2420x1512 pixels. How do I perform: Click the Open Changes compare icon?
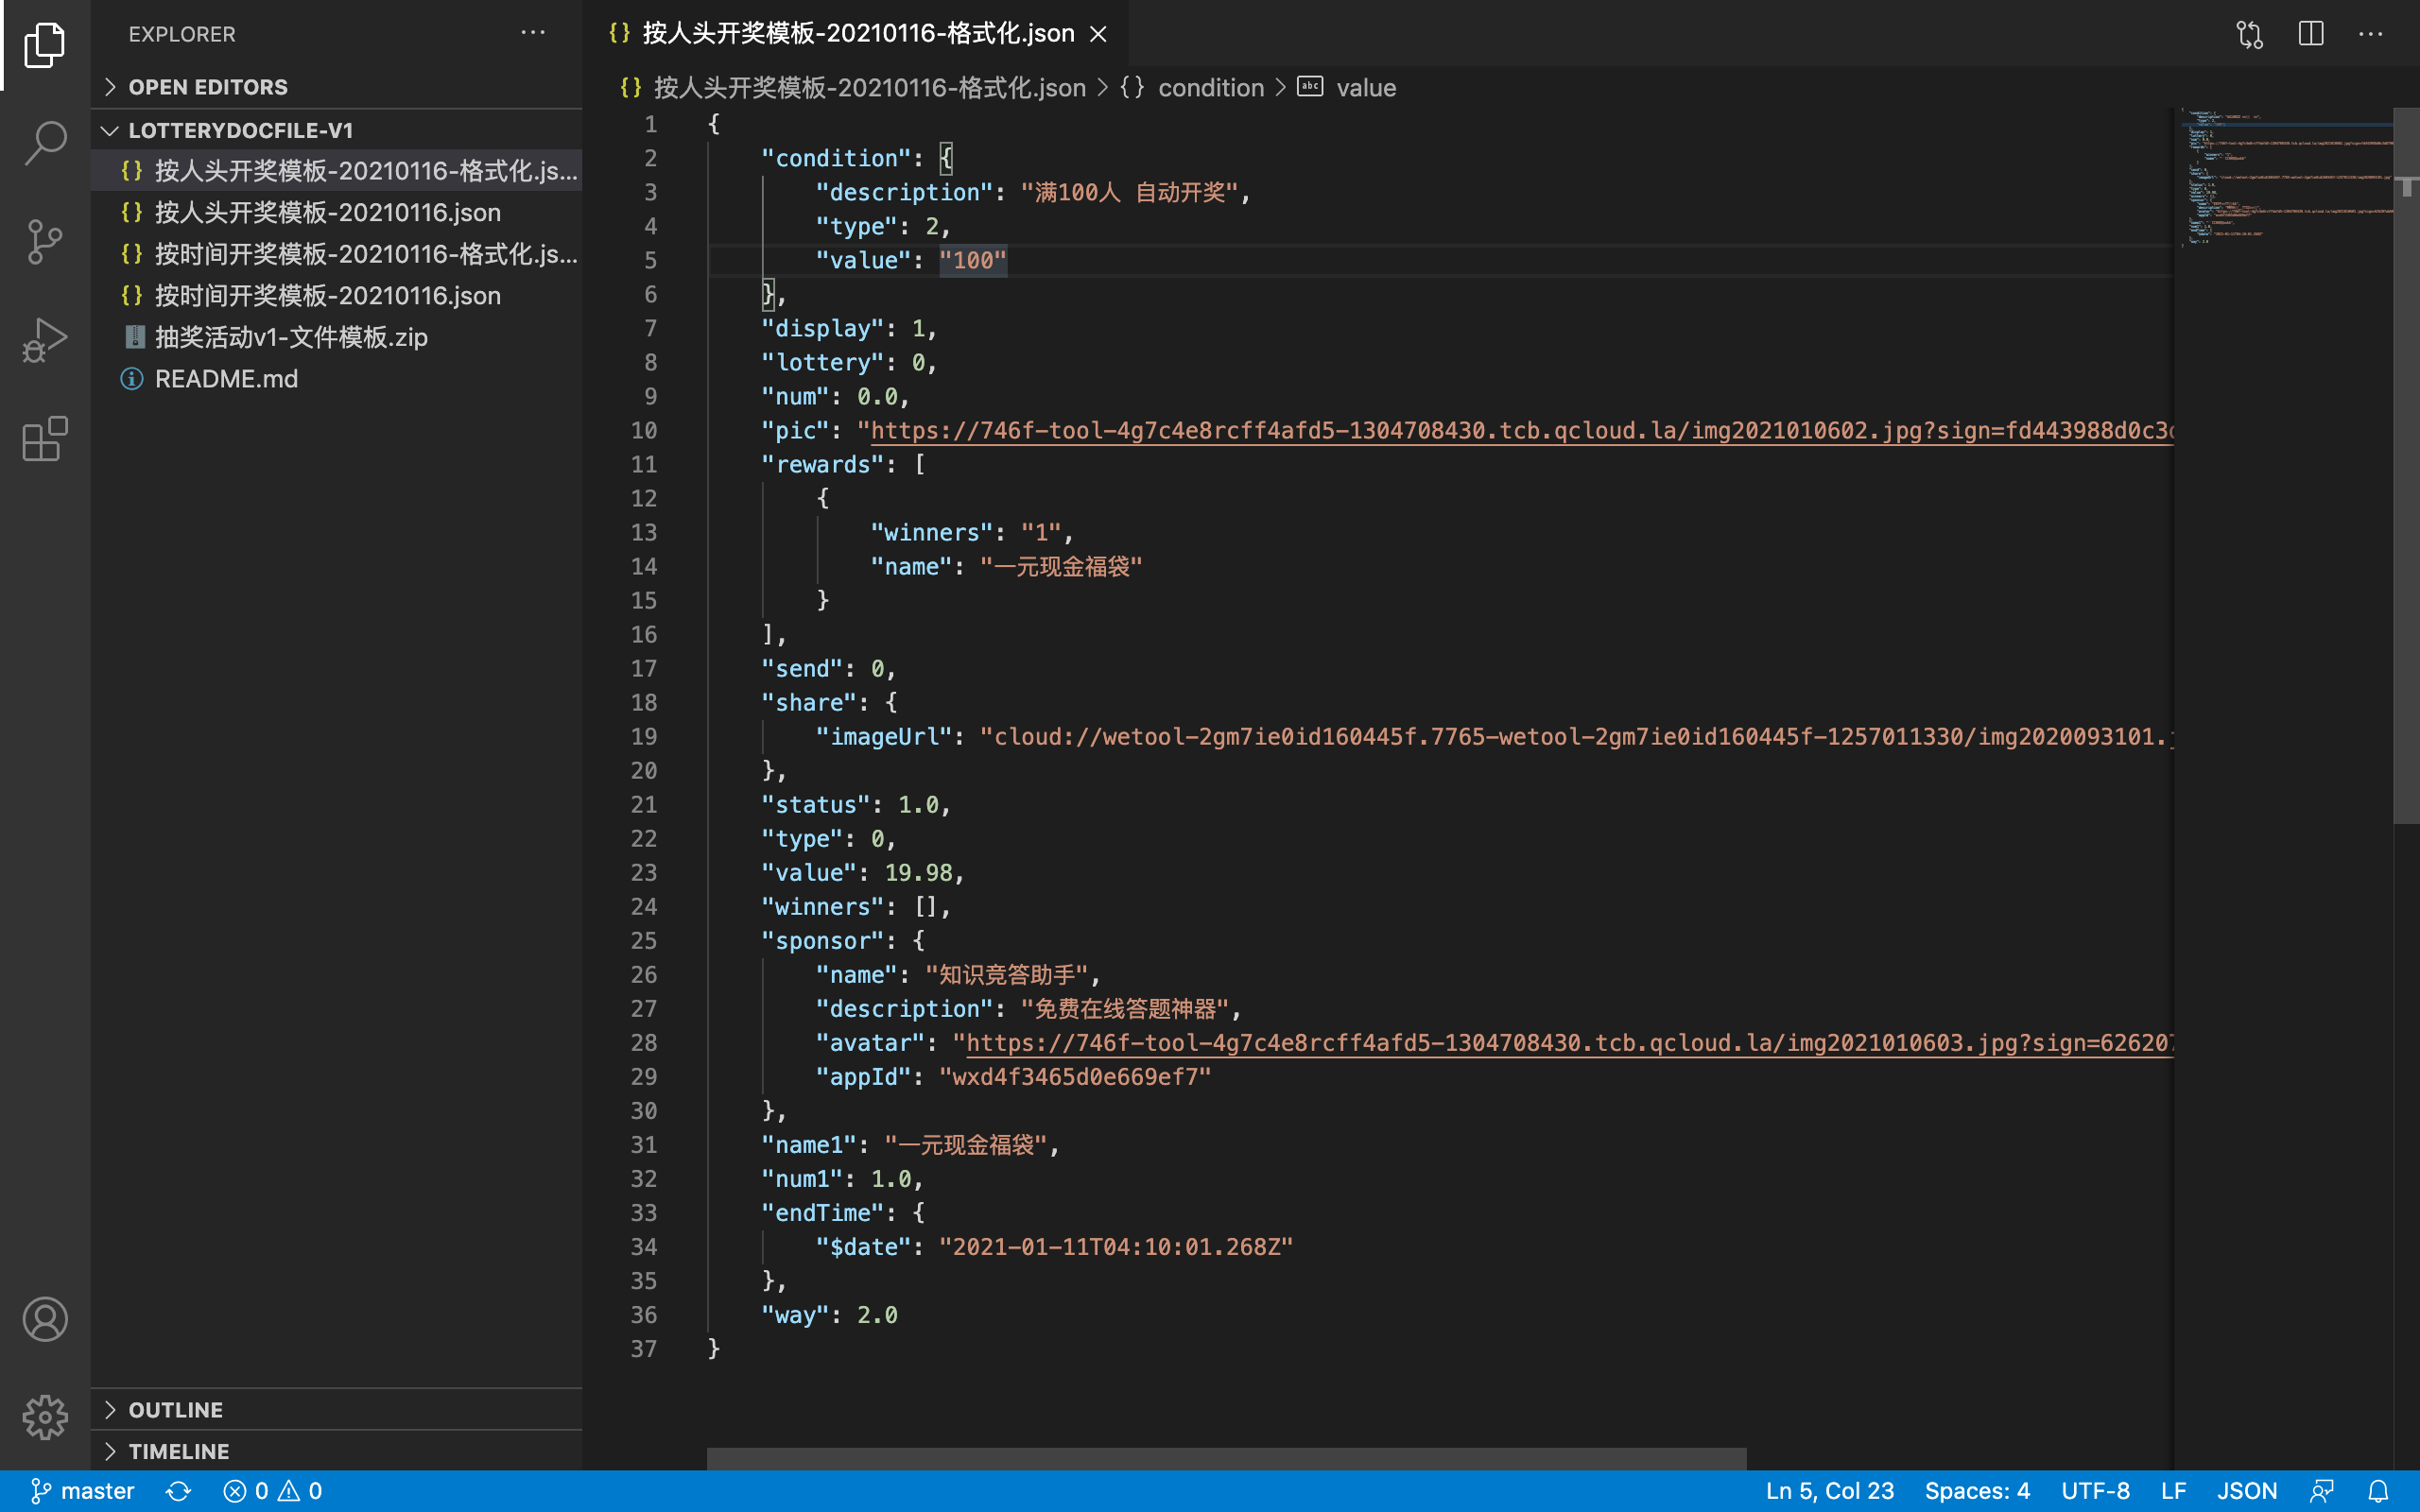2249,34
